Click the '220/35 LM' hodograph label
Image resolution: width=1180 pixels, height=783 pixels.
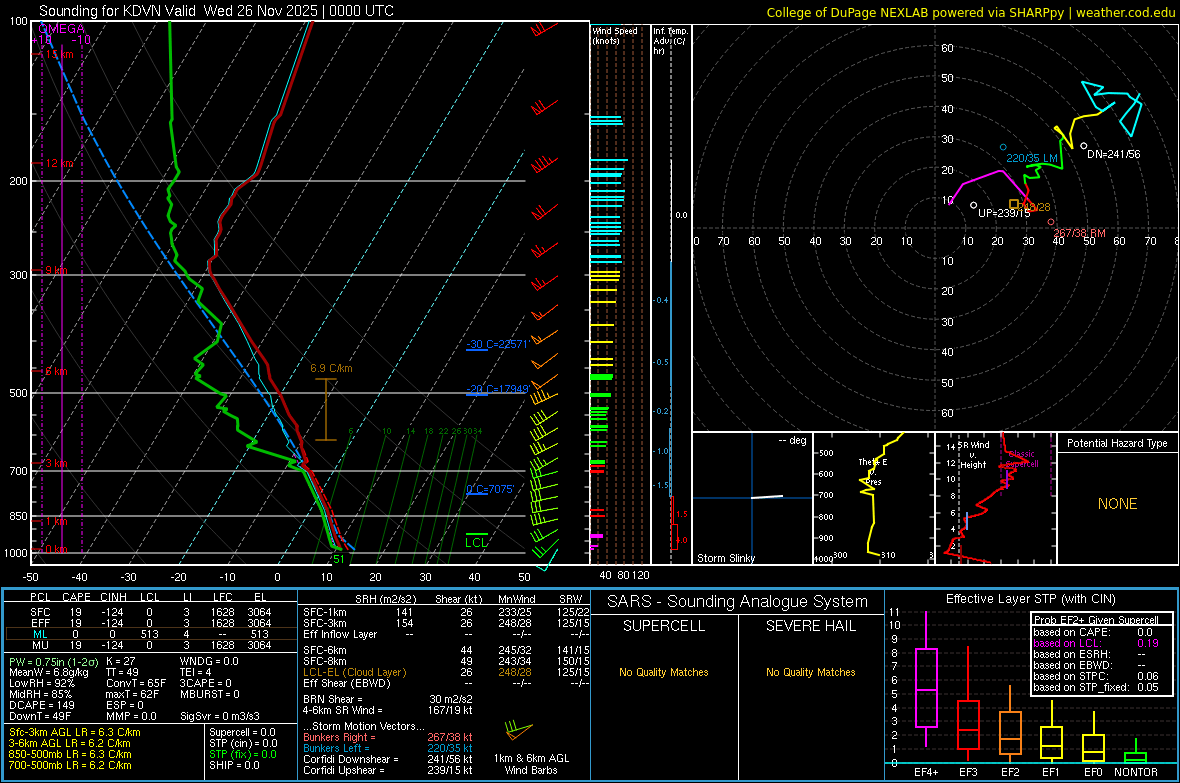point(1032,158)
